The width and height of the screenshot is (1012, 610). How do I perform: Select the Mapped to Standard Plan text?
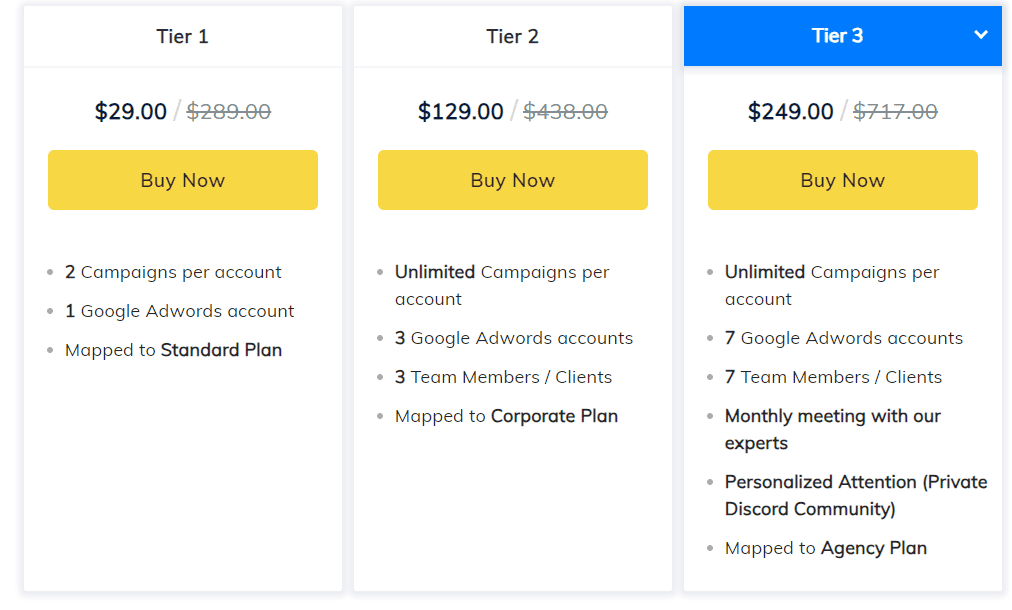[173, 350]
